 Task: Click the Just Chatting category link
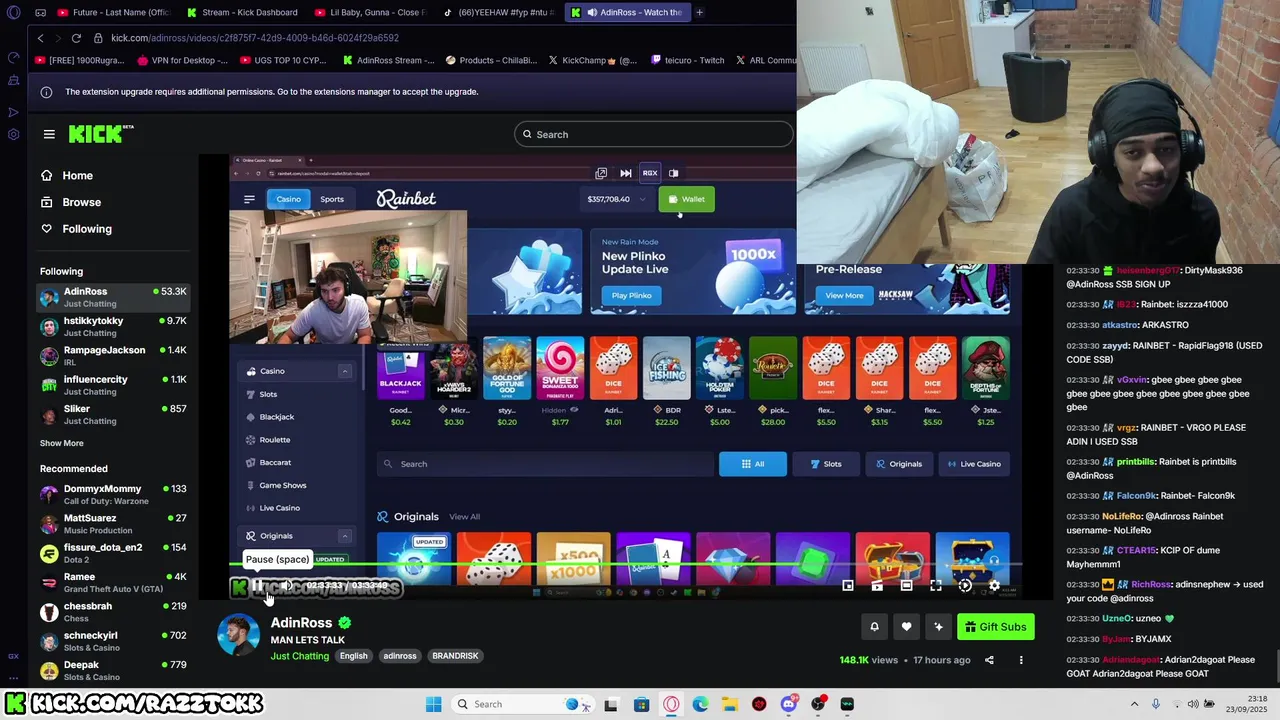point(299,656)
